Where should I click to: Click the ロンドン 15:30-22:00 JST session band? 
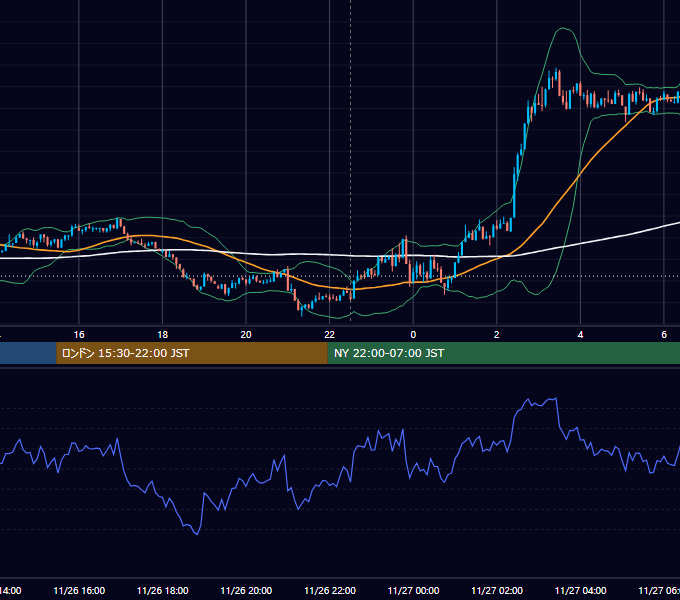(192, 353)
